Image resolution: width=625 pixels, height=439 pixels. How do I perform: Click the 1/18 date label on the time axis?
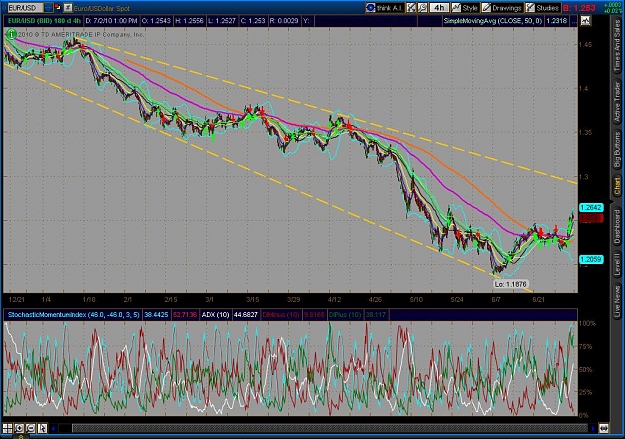[x=88, y=299]
